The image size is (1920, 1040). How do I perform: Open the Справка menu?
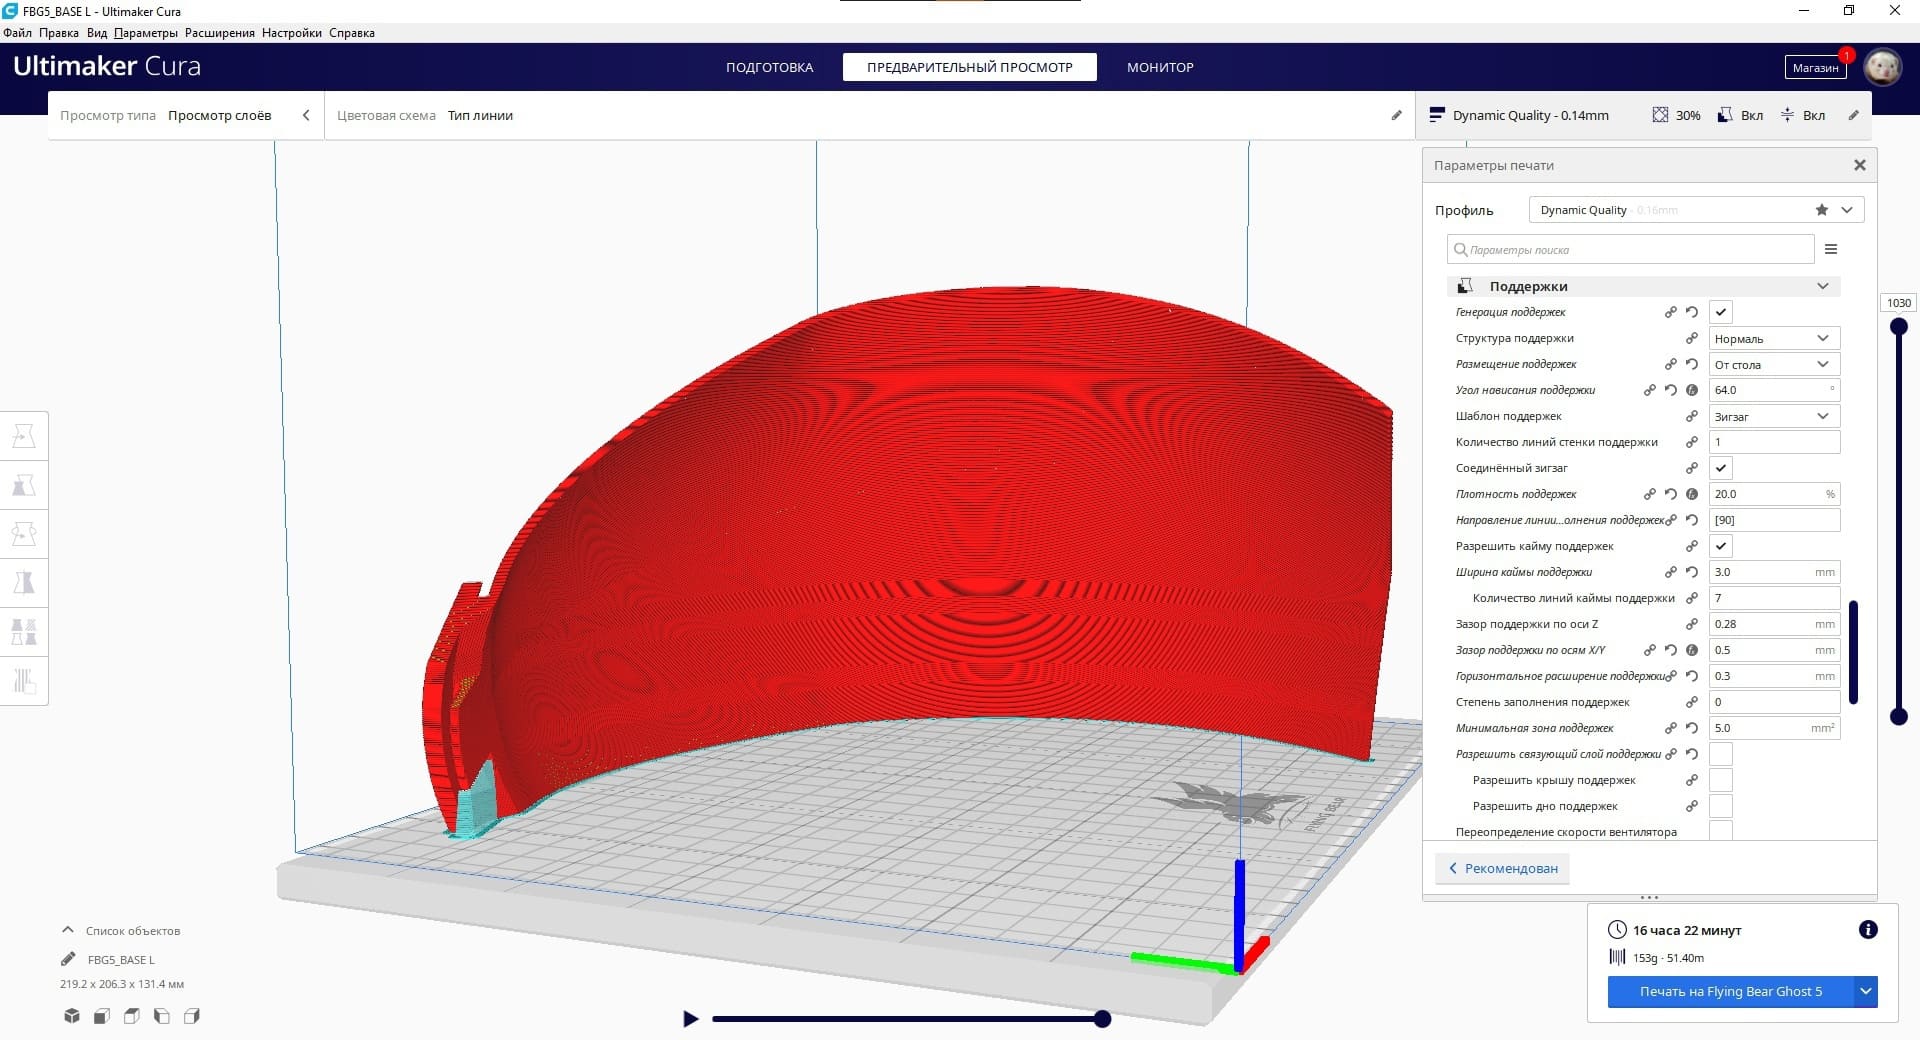(x=352, y=33)
